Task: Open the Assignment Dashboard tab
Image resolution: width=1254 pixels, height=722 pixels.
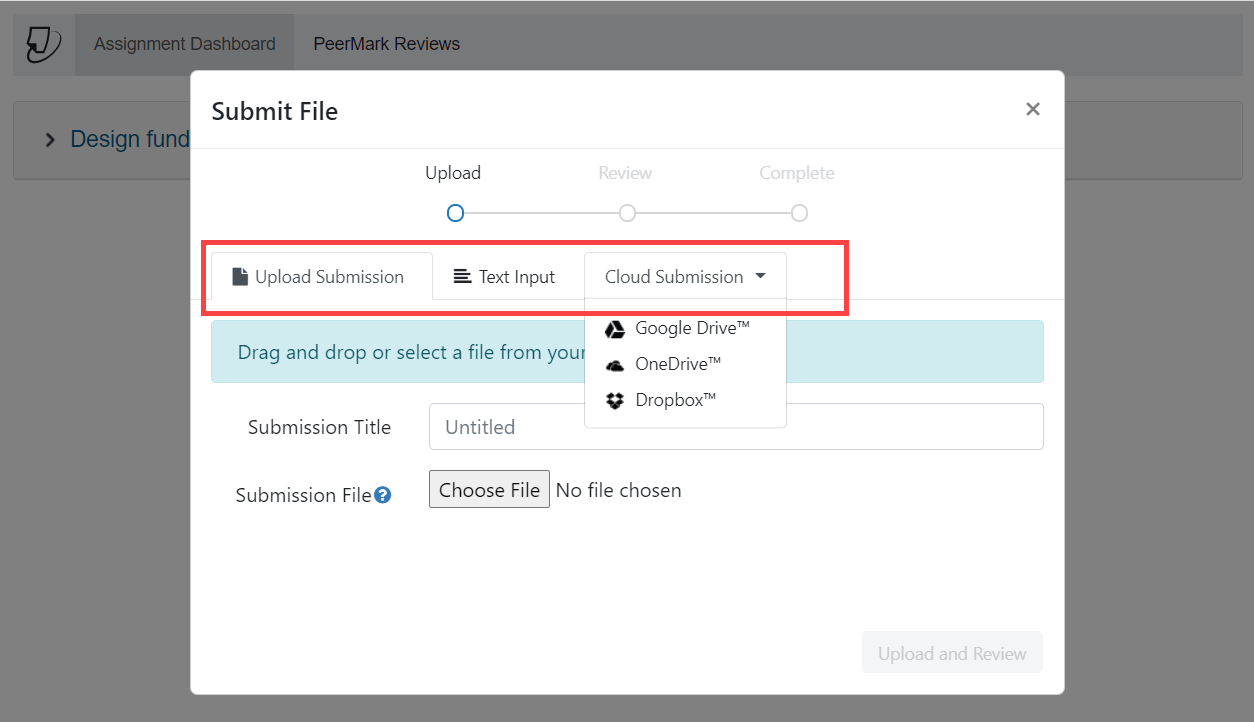Action: (x=184, y=44)
